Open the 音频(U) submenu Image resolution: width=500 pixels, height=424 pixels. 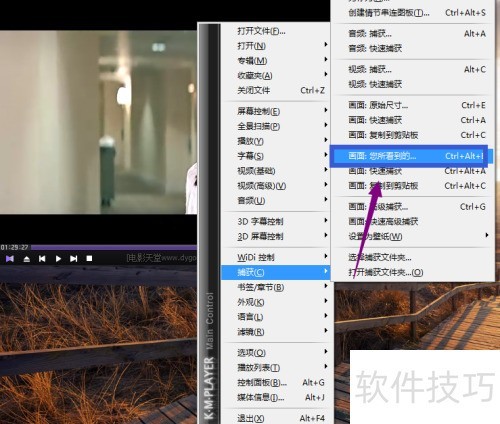pyautogui.click(x=276, y=200)
